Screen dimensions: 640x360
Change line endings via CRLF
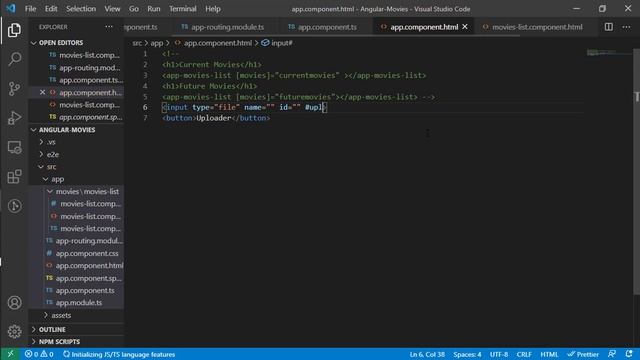pos(524,354)
